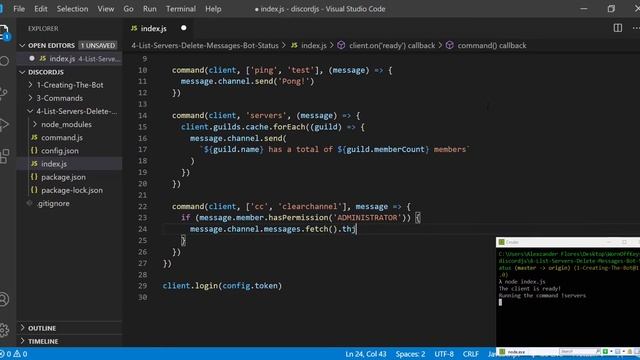Expand the 3-Commands folder

[x=30, y=98]
